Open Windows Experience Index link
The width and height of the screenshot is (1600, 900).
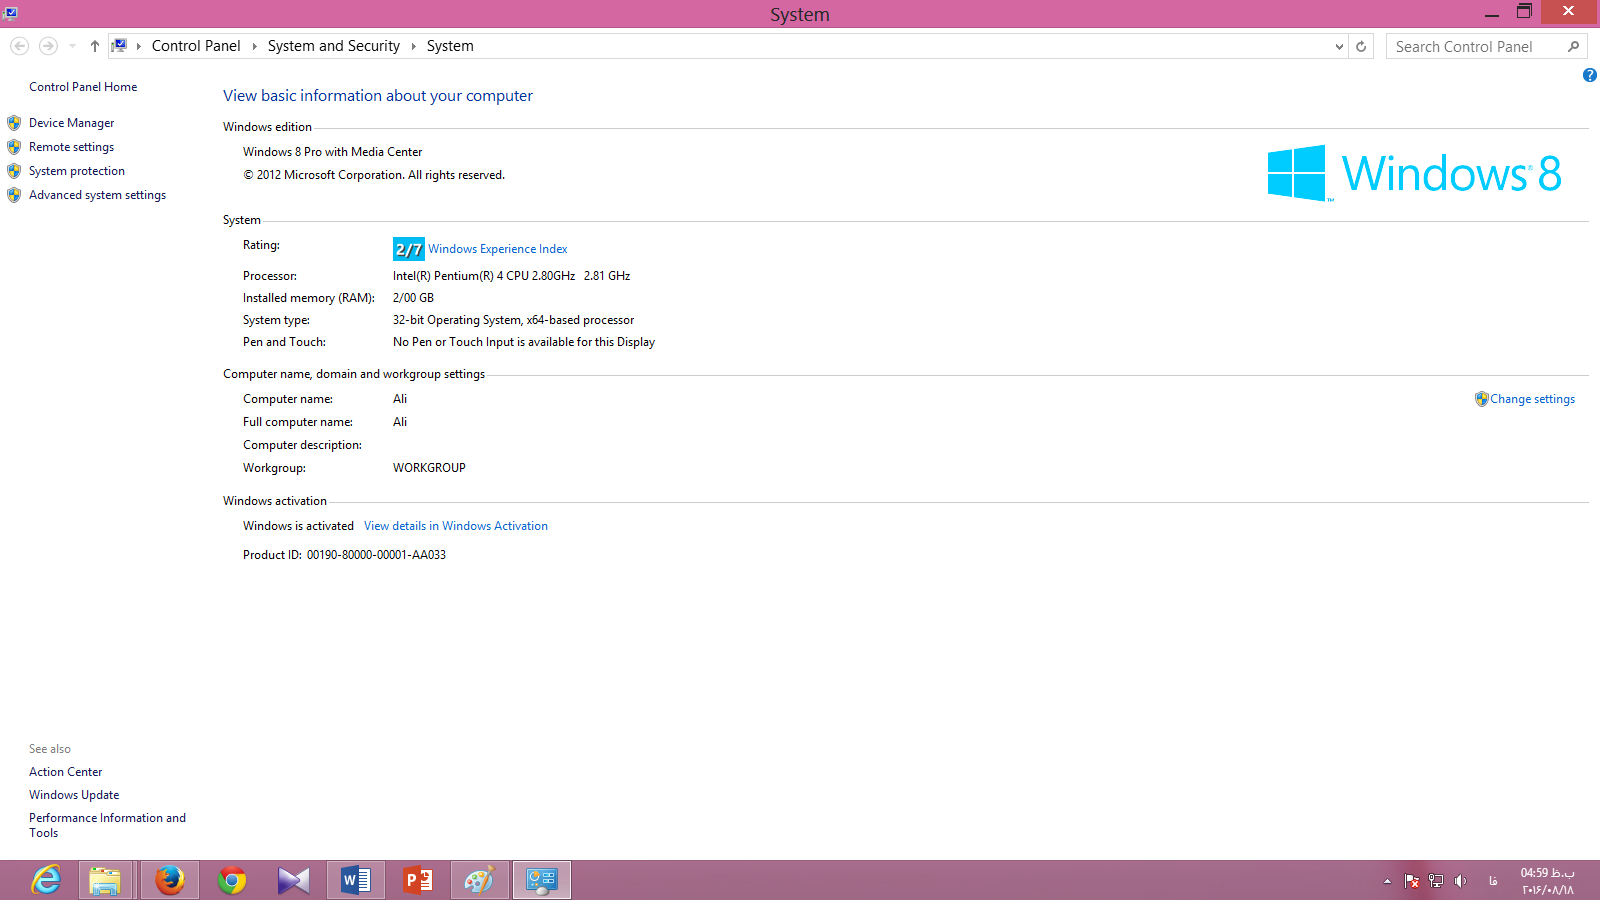click(x=498, y=249)
